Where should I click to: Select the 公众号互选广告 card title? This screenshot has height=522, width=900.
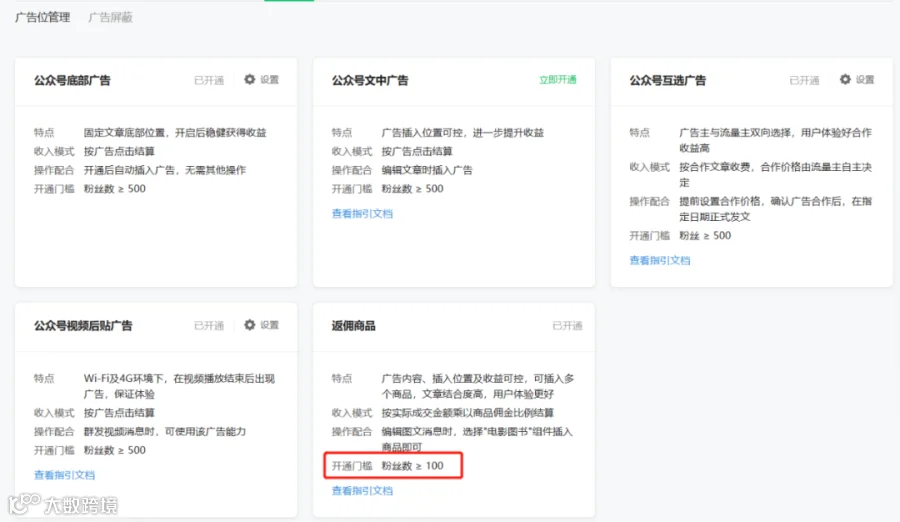pyautogui.click(x=668, y=80)
